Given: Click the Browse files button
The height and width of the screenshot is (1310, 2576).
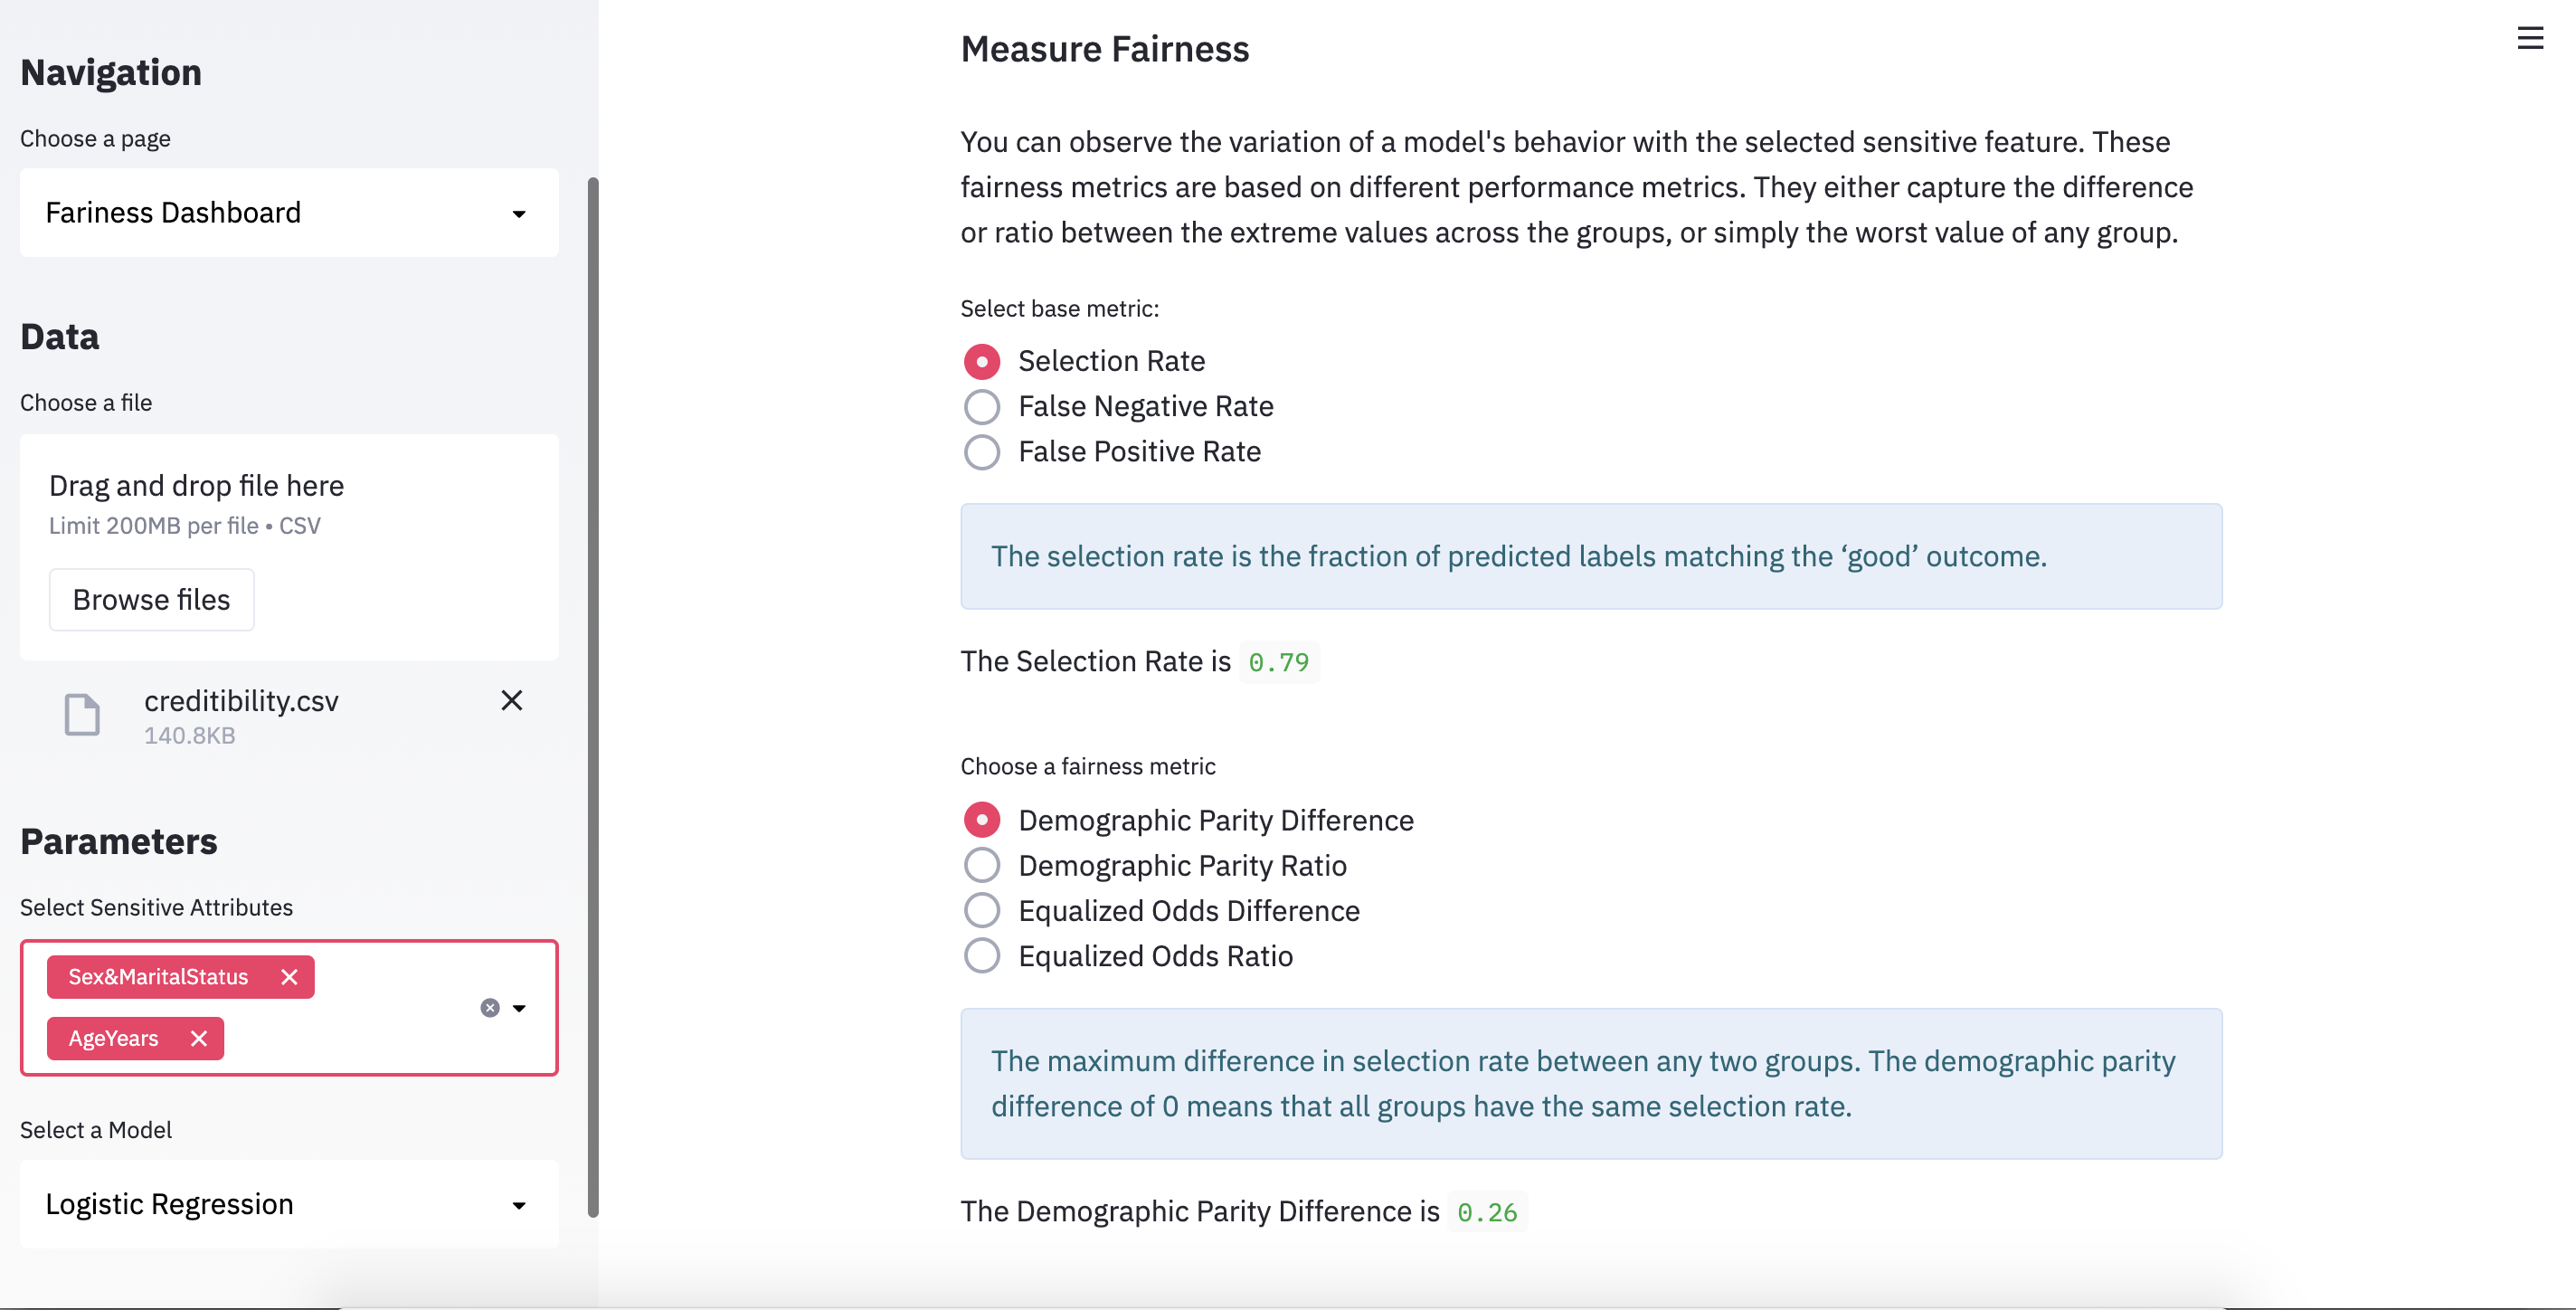Looking at the screenshot, I should tap(152, 600).
